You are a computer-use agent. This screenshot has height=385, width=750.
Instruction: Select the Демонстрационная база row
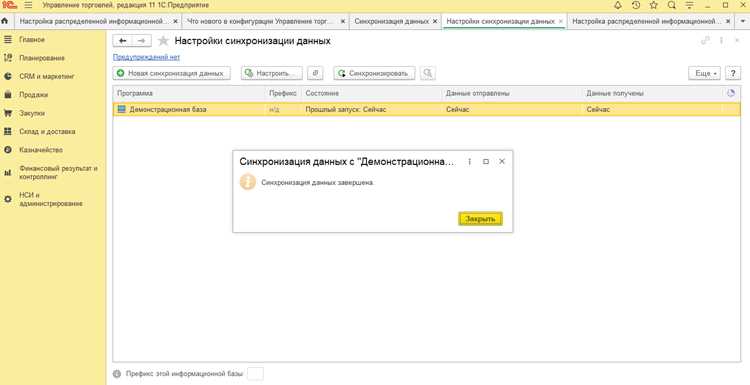pyautogui.click(x=427, y=110)
